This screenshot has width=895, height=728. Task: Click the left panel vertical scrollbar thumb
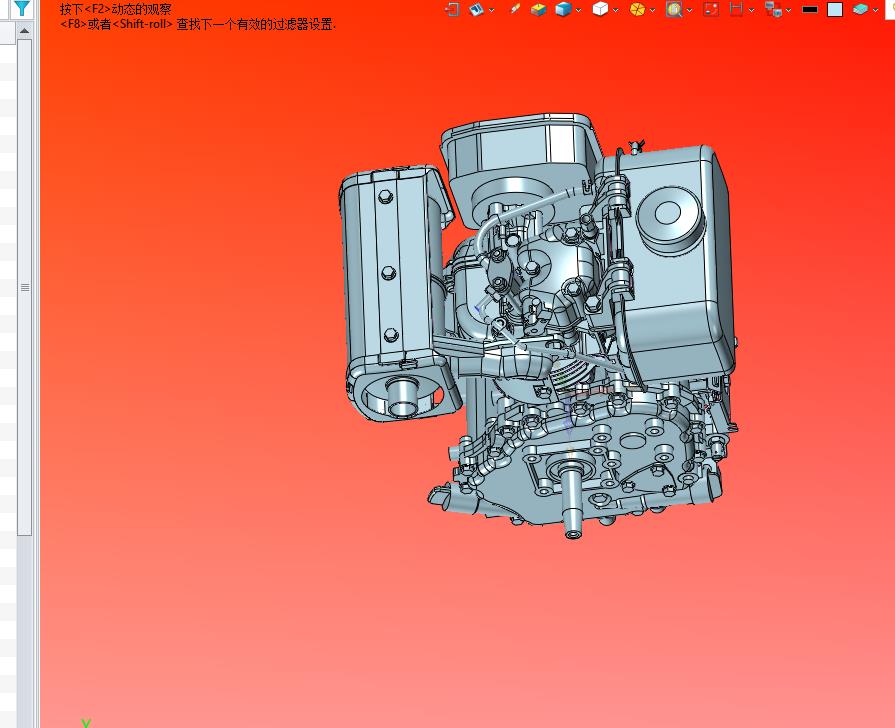pos(24,287)
